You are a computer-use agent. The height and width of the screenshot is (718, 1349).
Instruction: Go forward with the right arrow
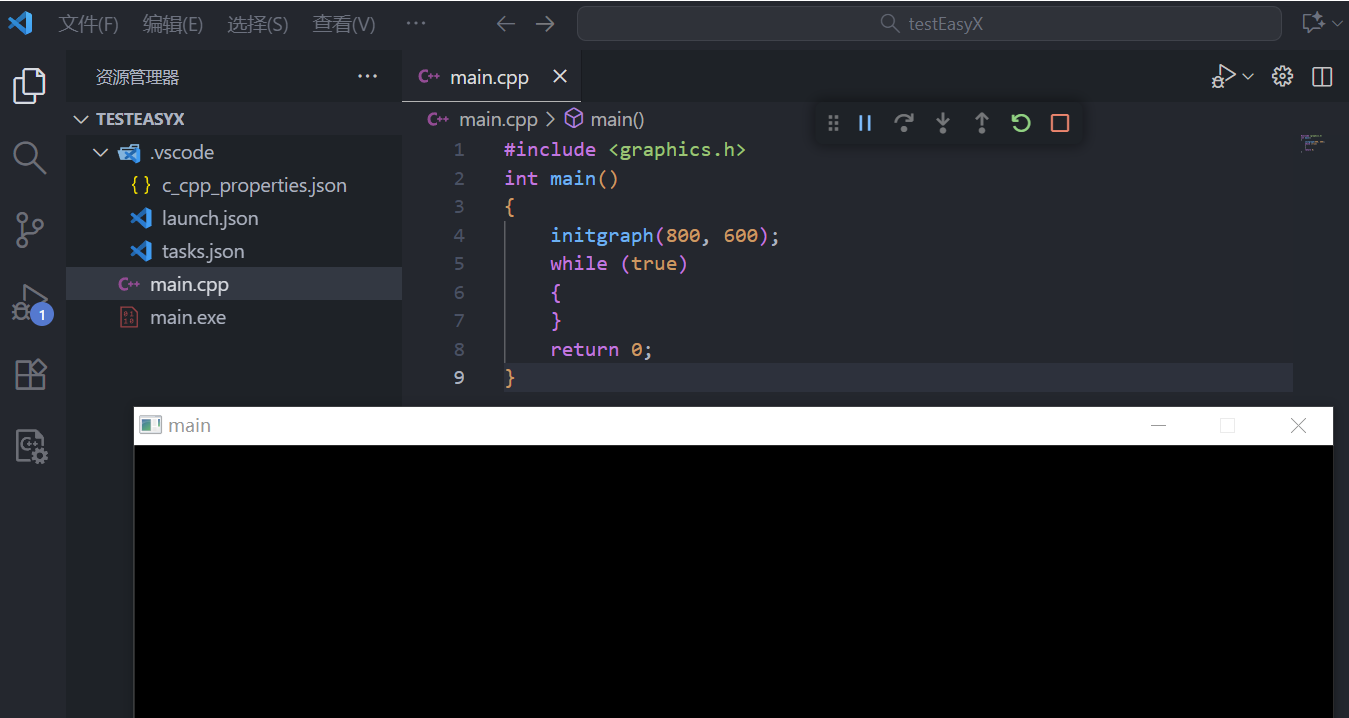(545, 23)
